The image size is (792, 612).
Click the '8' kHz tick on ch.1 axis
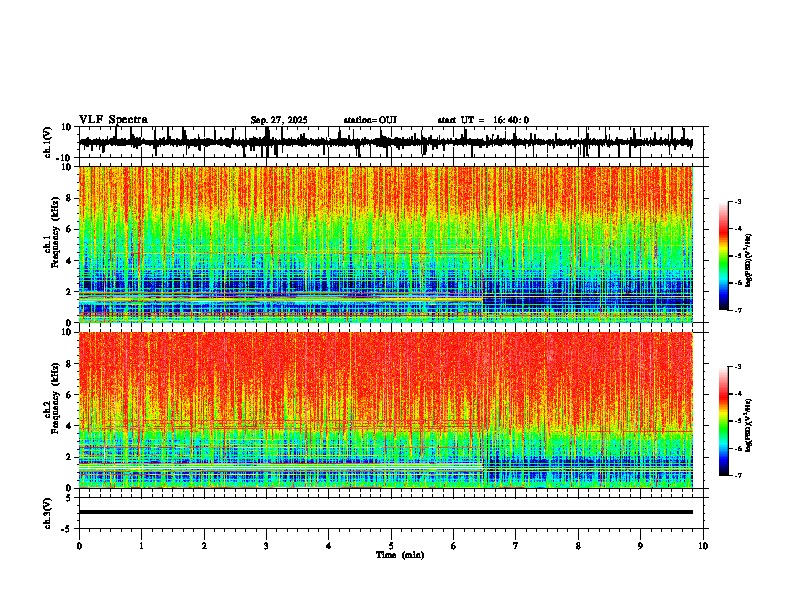tap(70, 198)
